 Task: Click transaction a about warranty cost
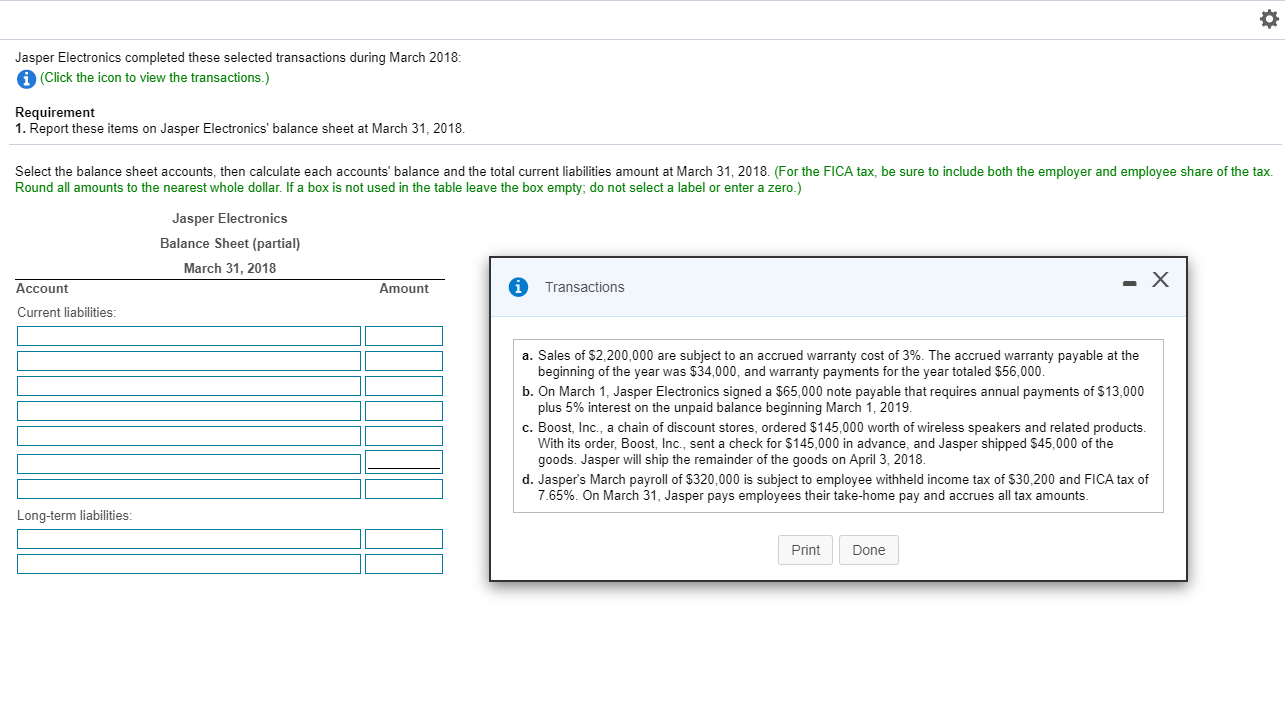tap(831, 363)
